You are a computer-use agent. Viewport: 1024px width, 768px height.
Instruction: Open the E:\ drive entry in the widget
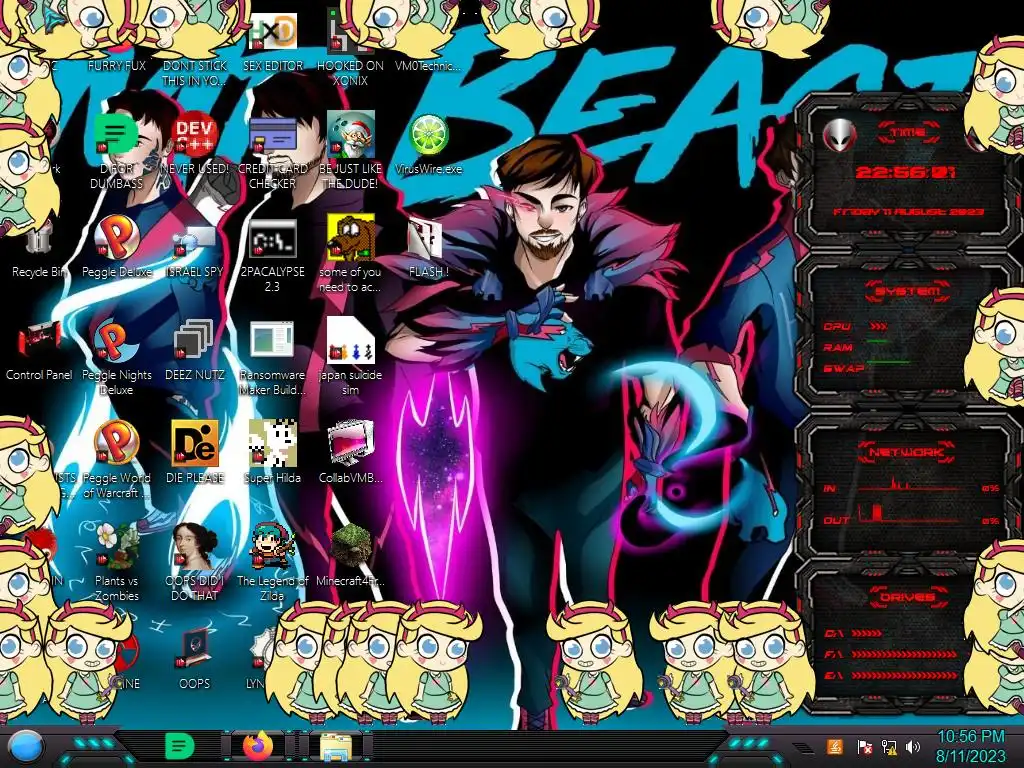[x=891, y=675]
